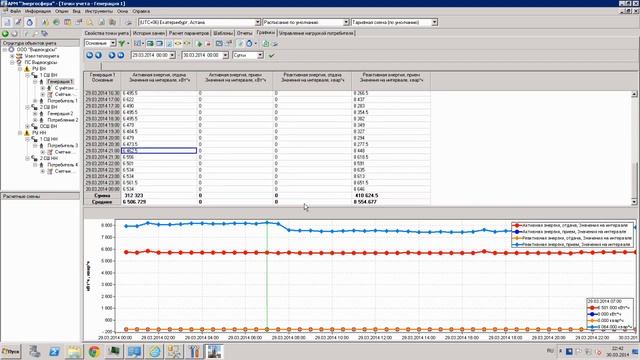Click the Сумма total 312 323 cell
640x360 pixels.
[x=159, y=196]
